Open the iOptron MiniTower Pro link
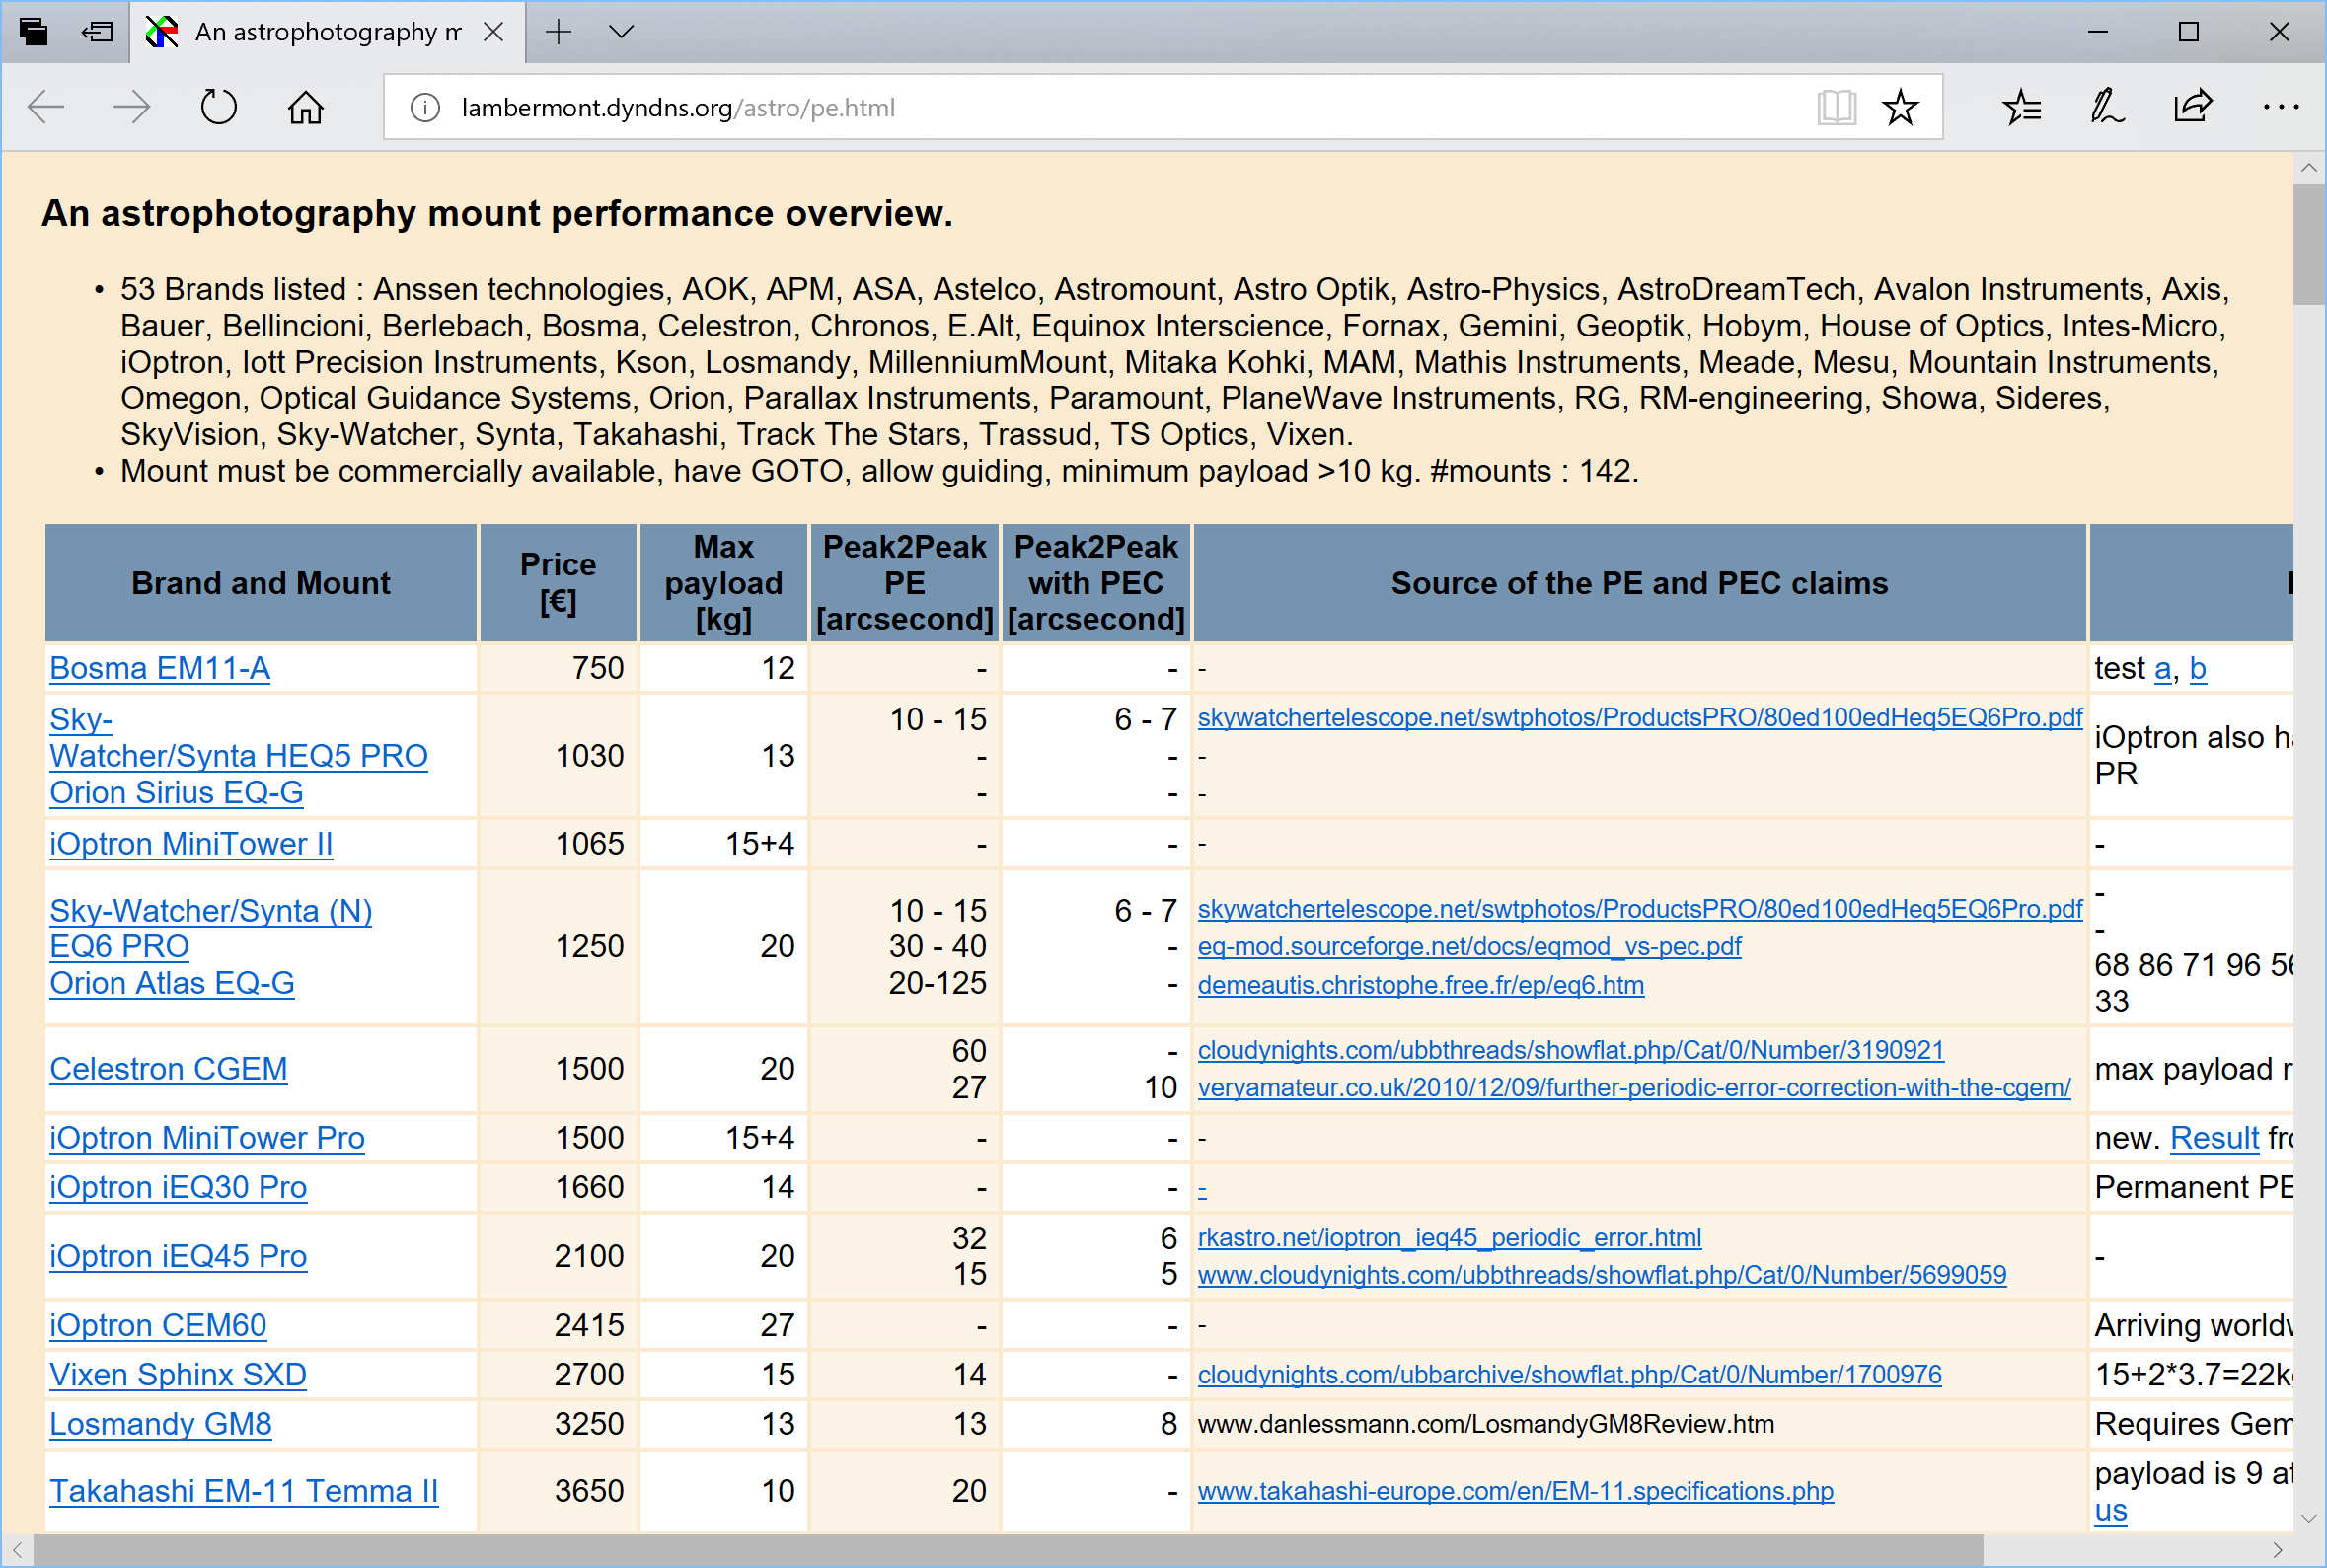Image resolution: width=2327 pixels, height=1568 pixels. (x=207, y=1138)
